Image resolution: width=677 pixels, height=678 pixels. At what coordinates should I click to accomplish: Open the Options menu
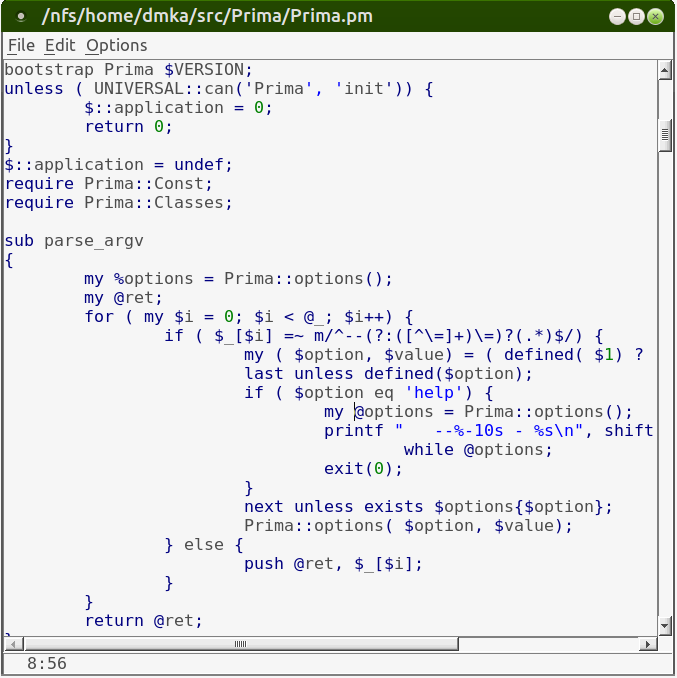point(116,45)
